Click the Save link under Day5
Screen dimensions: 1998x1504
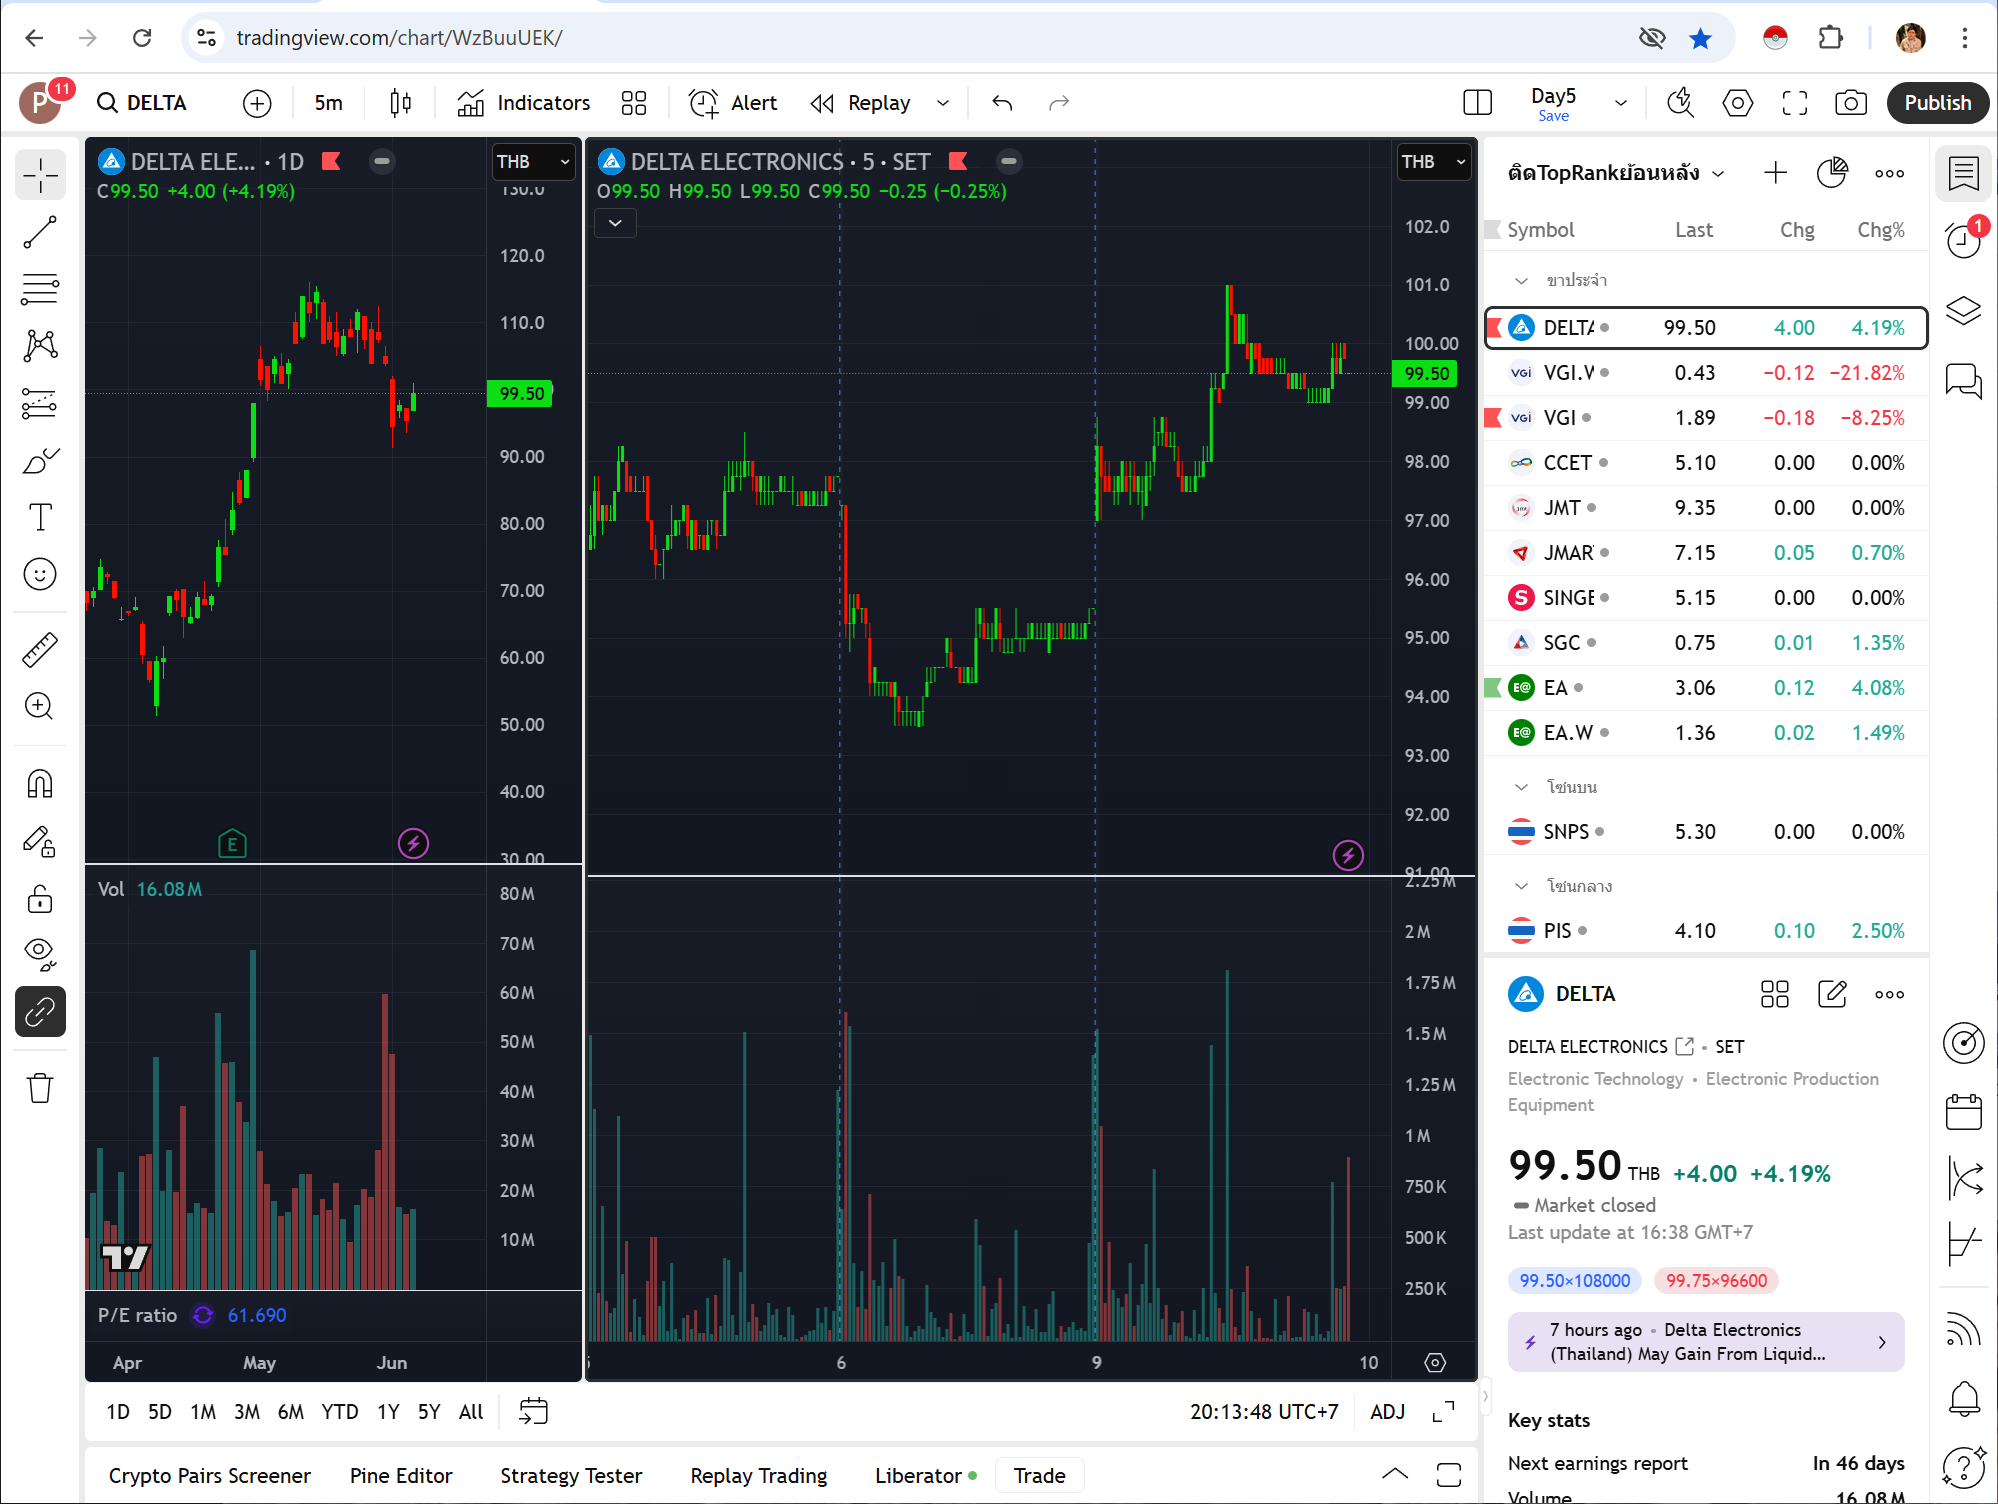(x=1553, y=116)
